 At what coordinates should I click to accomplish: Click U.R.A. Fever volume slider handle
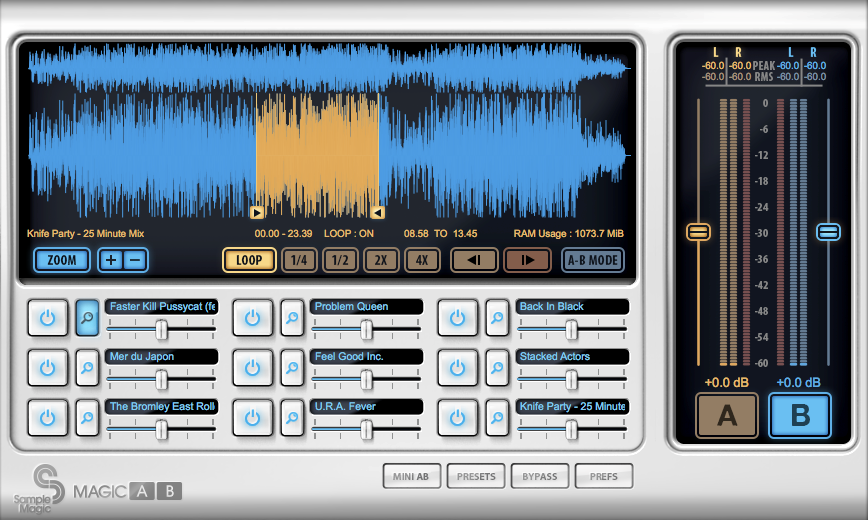(x=366, y=429)
